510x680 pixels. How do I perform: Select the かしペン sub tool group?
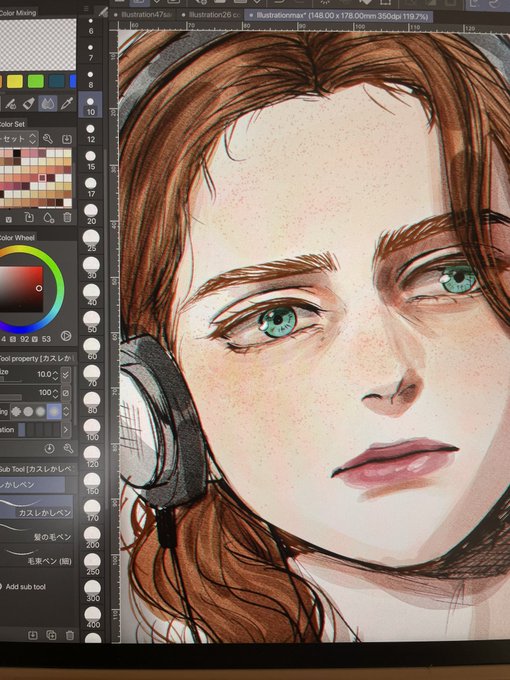click(x=32, y=485)
